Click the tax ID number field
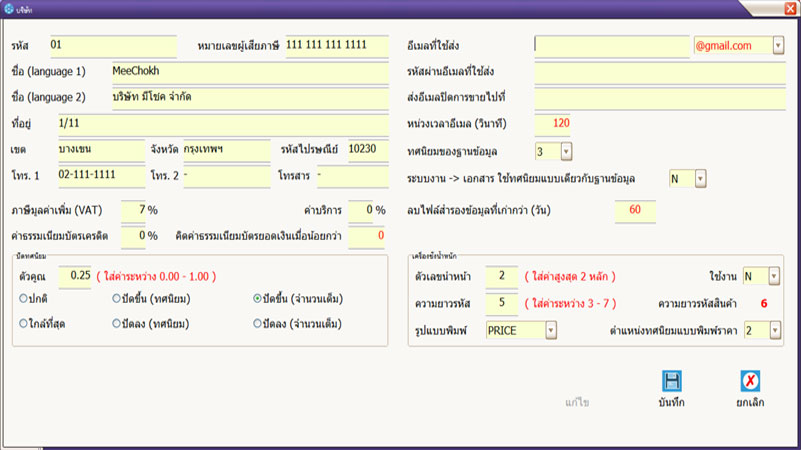The image size is (801, 450). [x=335, y=45]
